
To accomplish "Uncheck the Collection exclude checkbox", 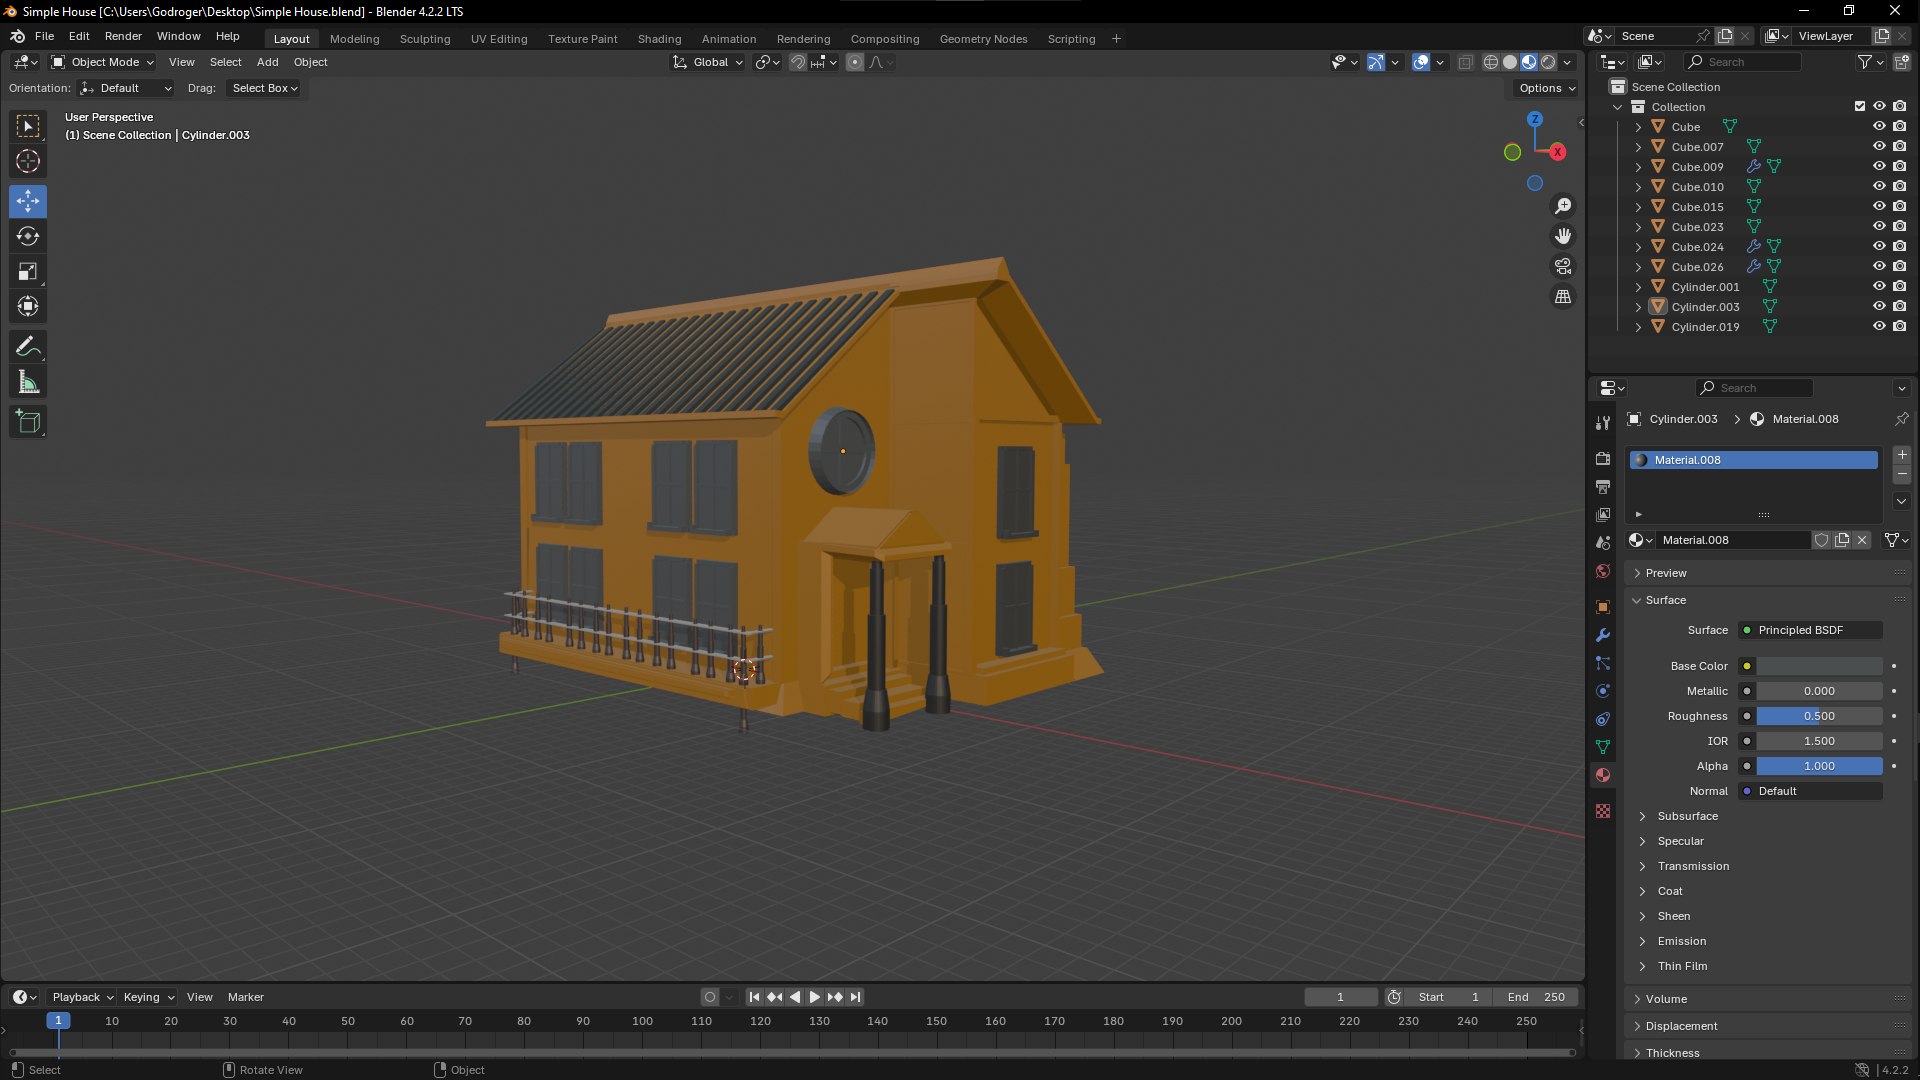I will (x=1860, y=106).
